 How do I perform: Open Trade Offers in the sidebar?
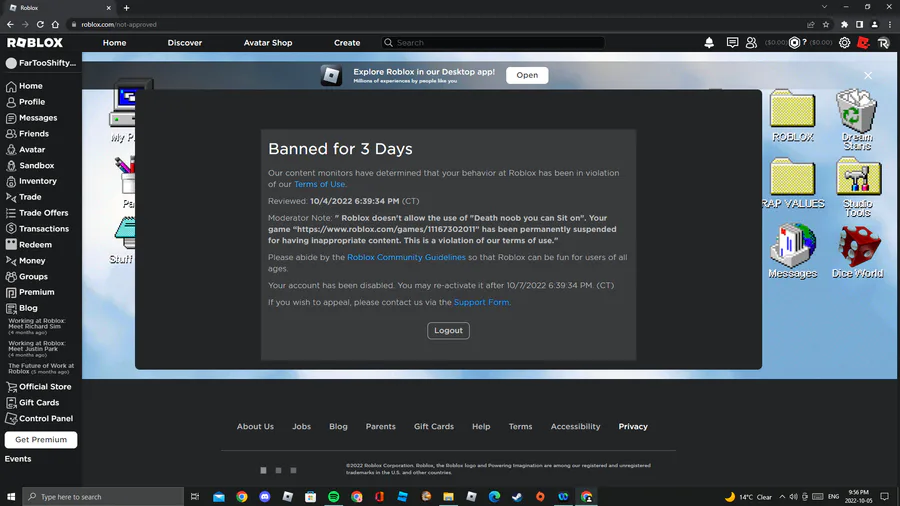click(x=37, y=213)
